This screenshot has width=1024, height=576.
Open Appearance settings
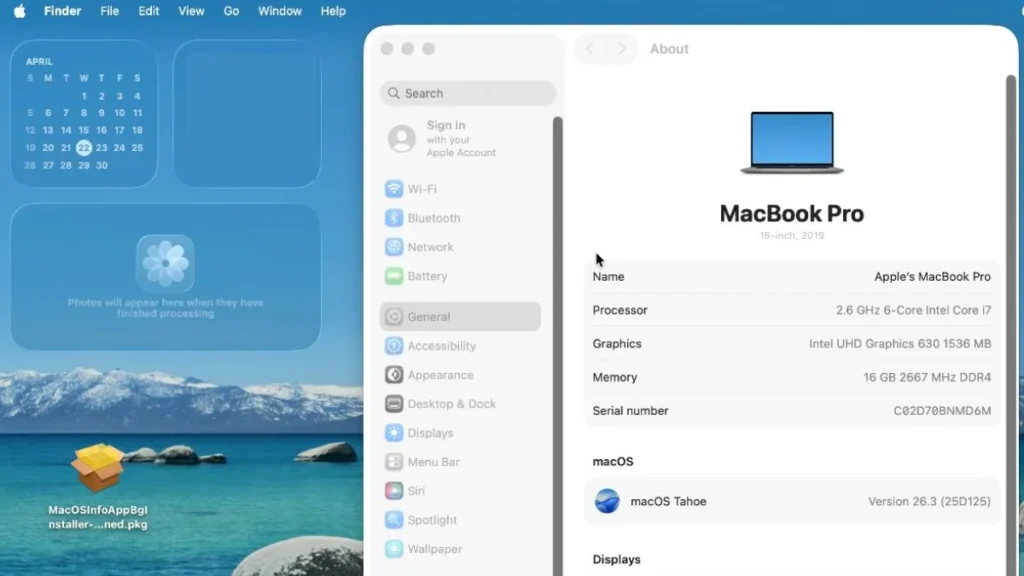coord(440,374)
